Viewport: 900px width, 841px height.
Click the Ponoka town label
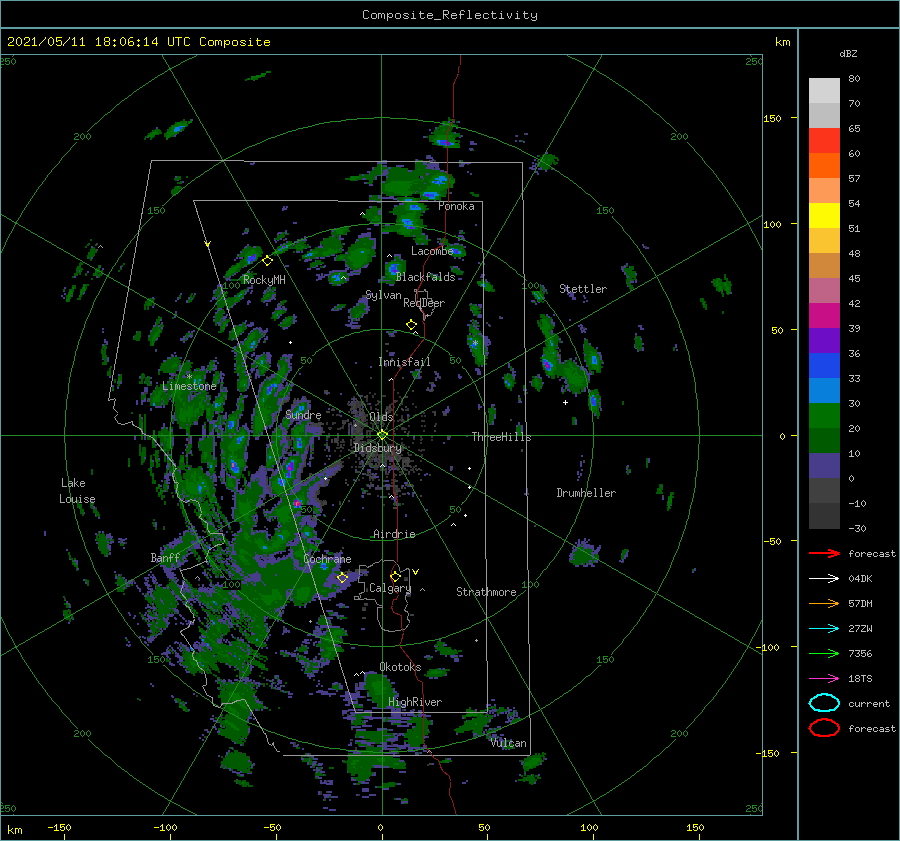point(456,206)
